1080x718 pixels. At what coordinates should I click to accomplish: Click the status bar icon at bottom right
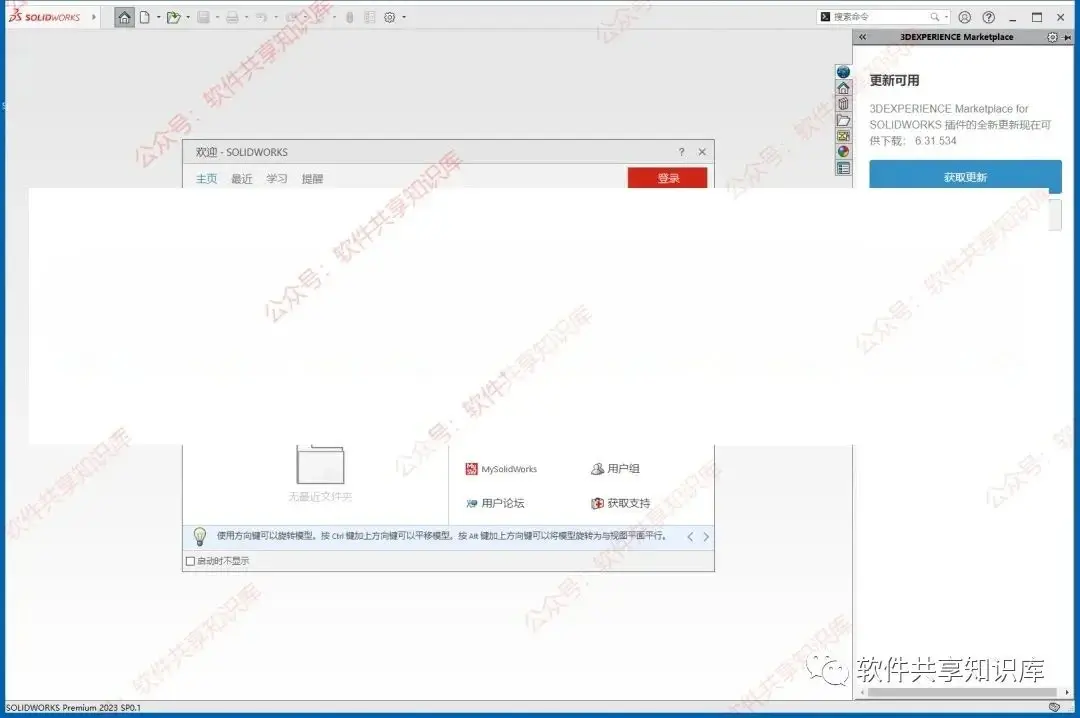(x=1054, y=707)
